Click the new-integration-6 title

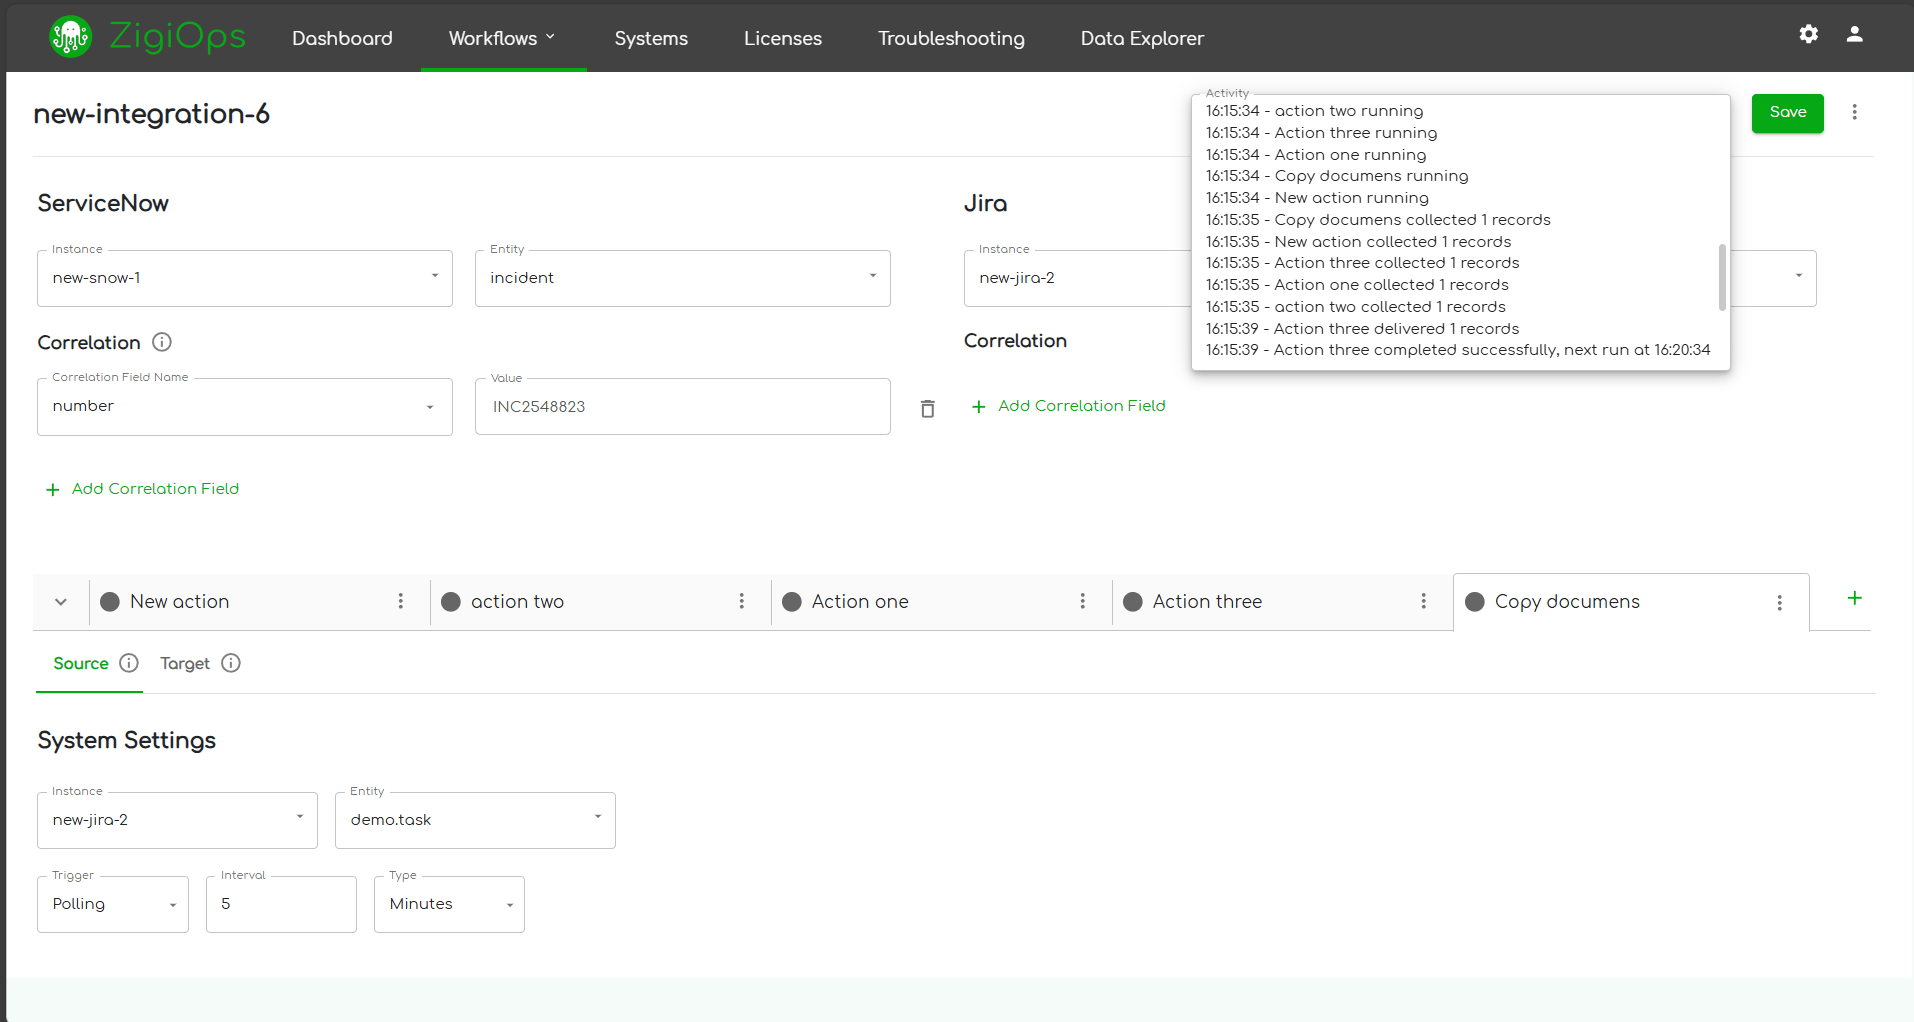coord(152,114)
